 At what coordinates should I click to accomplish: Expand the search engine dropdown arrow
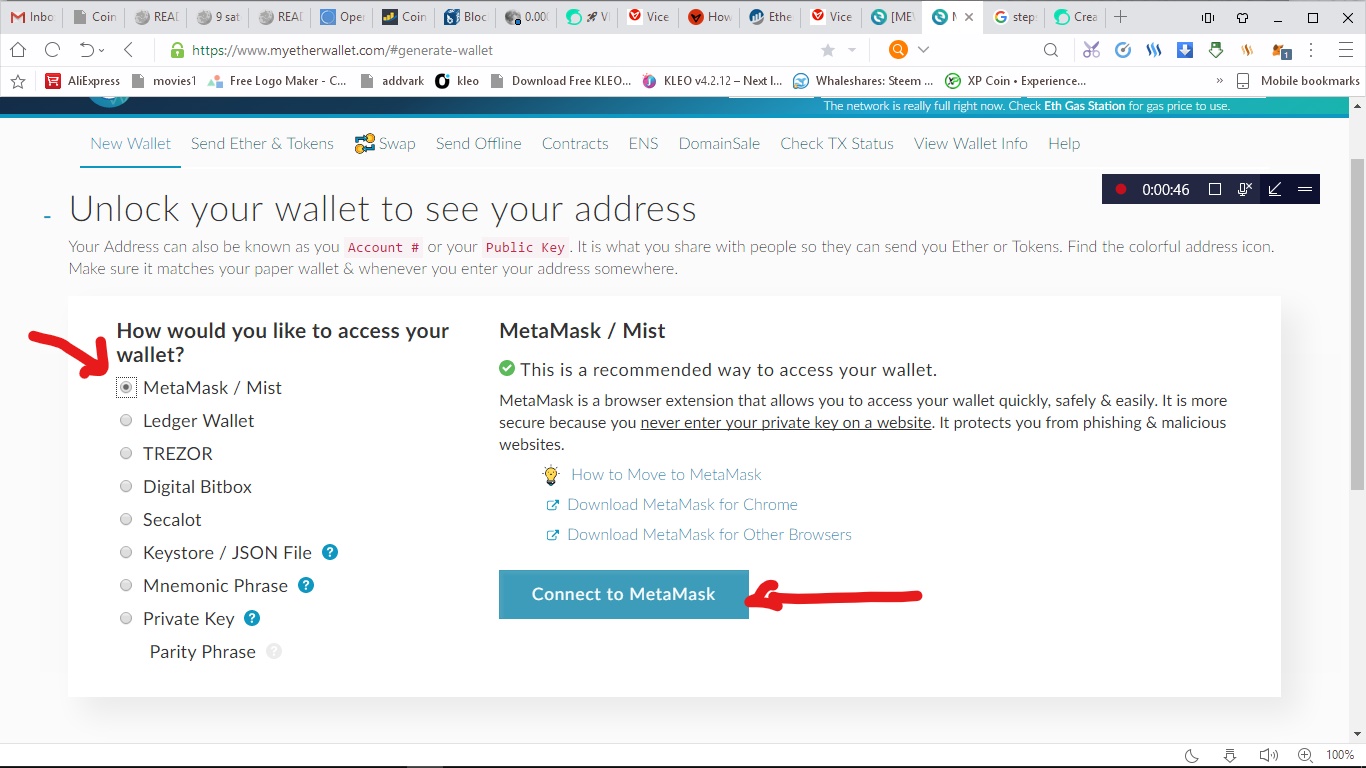[923, 50]
